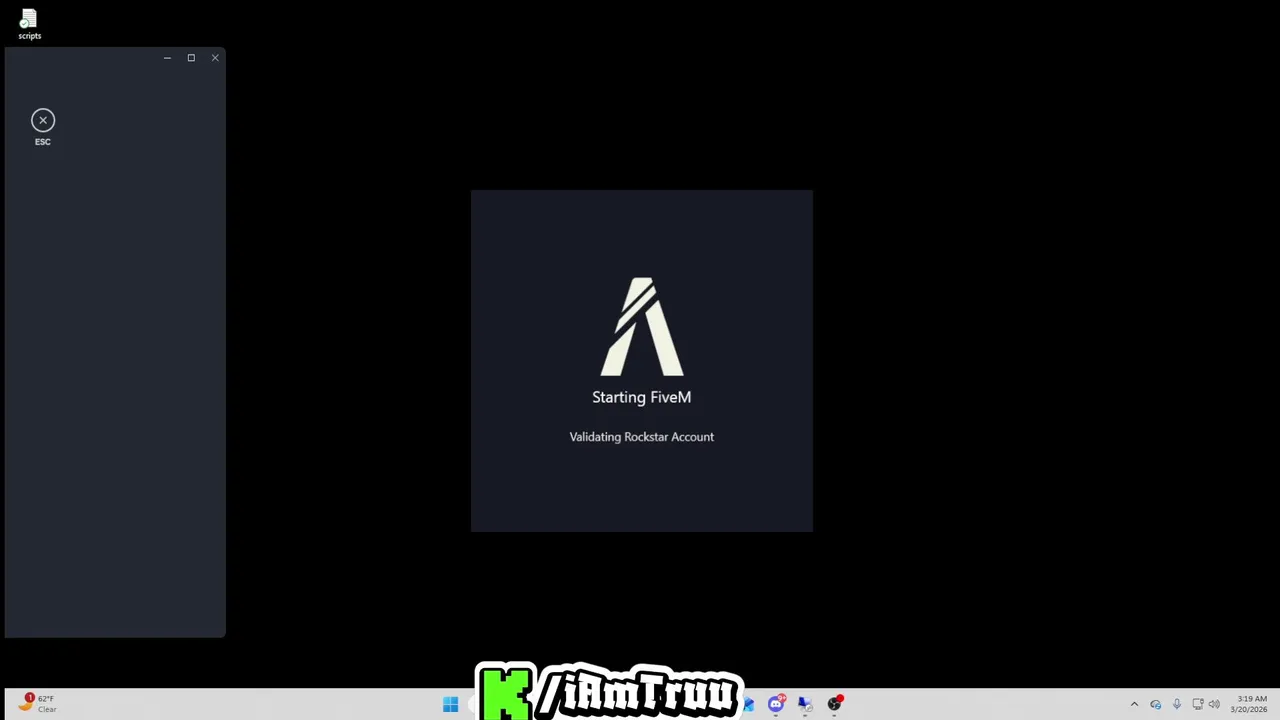1280x720 pixels.
Task: Open the volume speaker tray icon
Action: (x=1214, y=704)
